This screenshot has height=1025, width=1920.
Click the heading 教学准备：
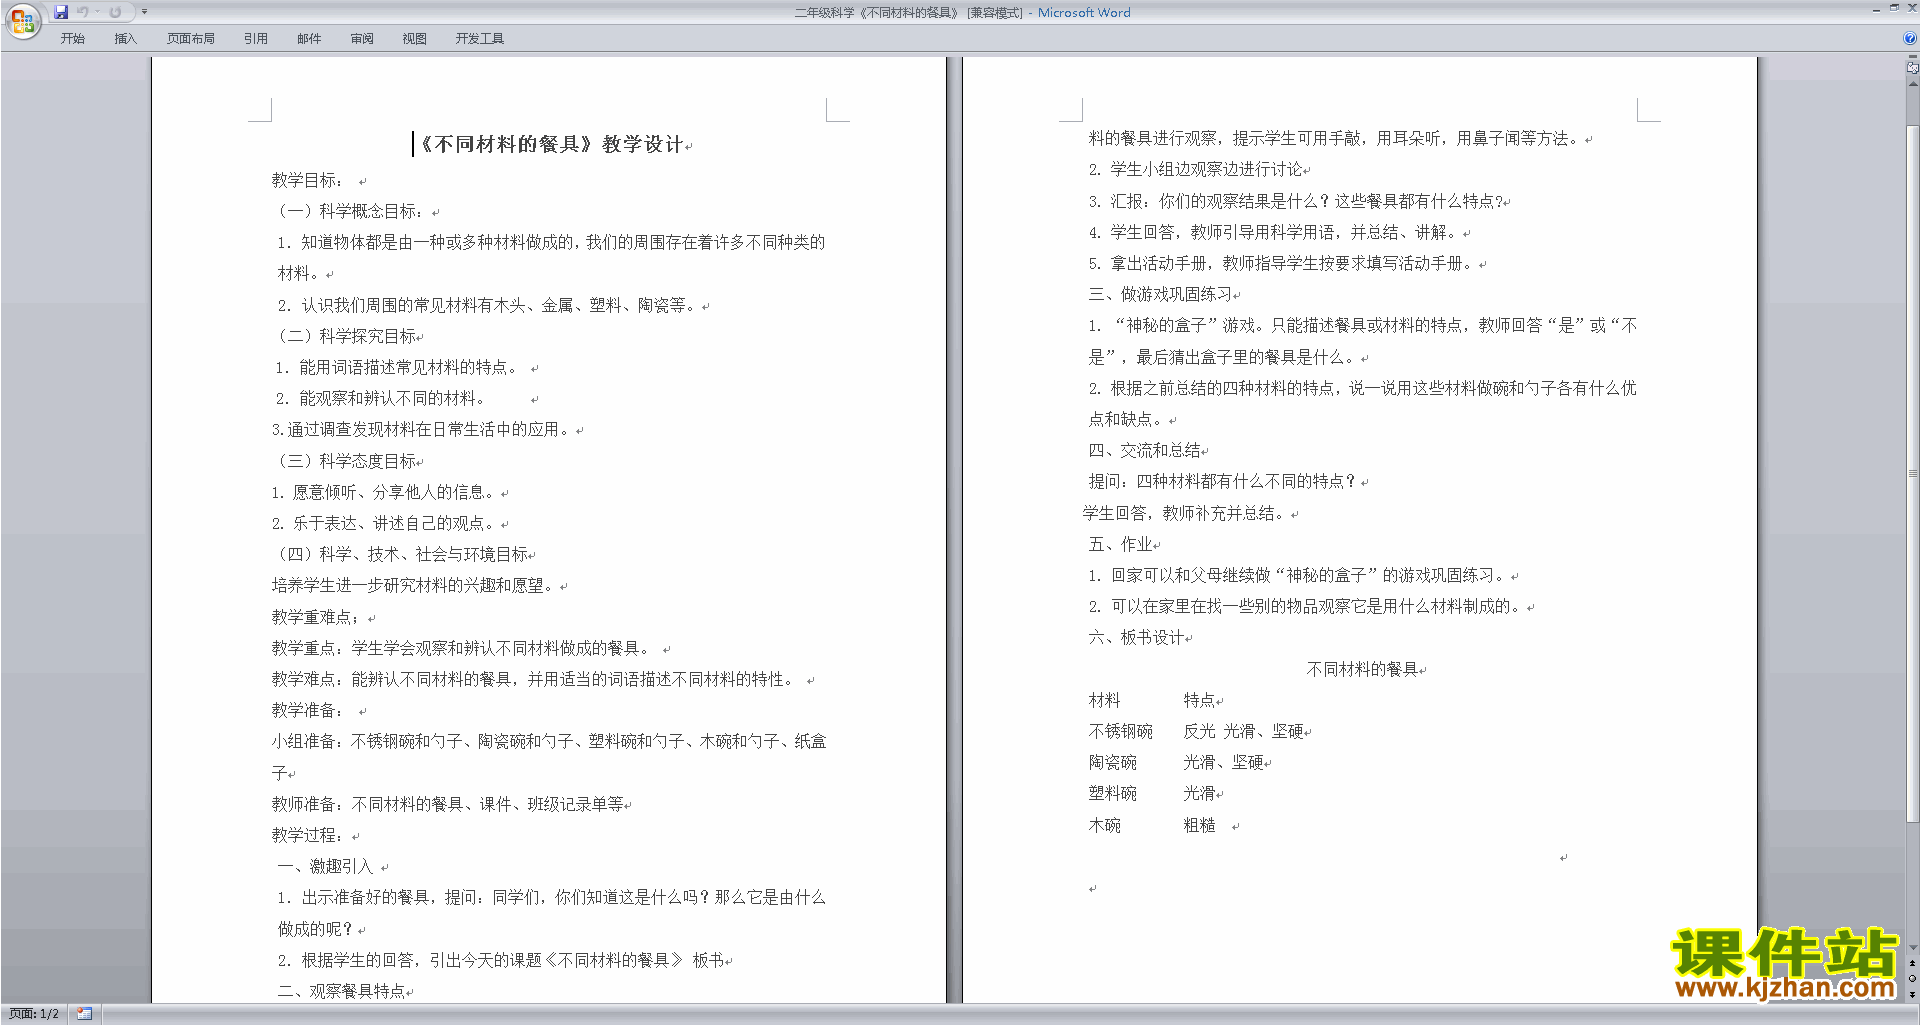[x=308, y=710]
